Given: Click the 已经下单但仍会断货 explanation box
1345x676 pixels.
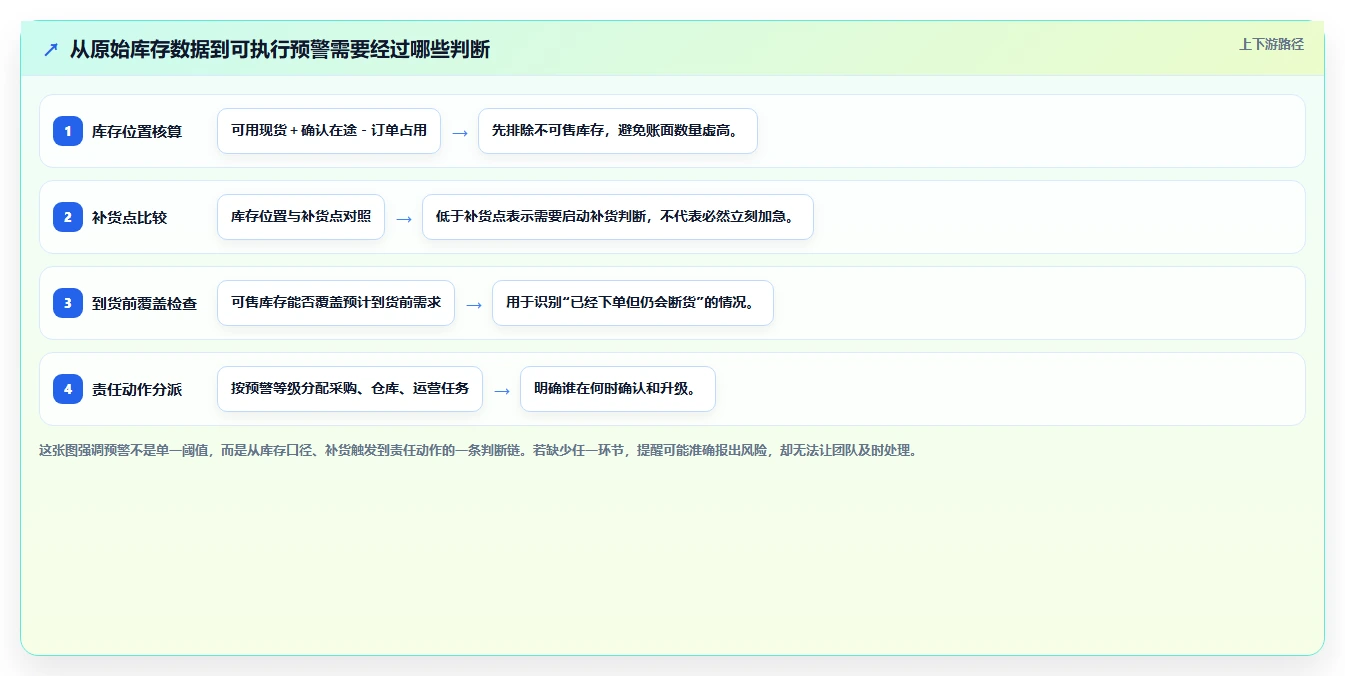Looking at the screenshot, I should (633, 303).
